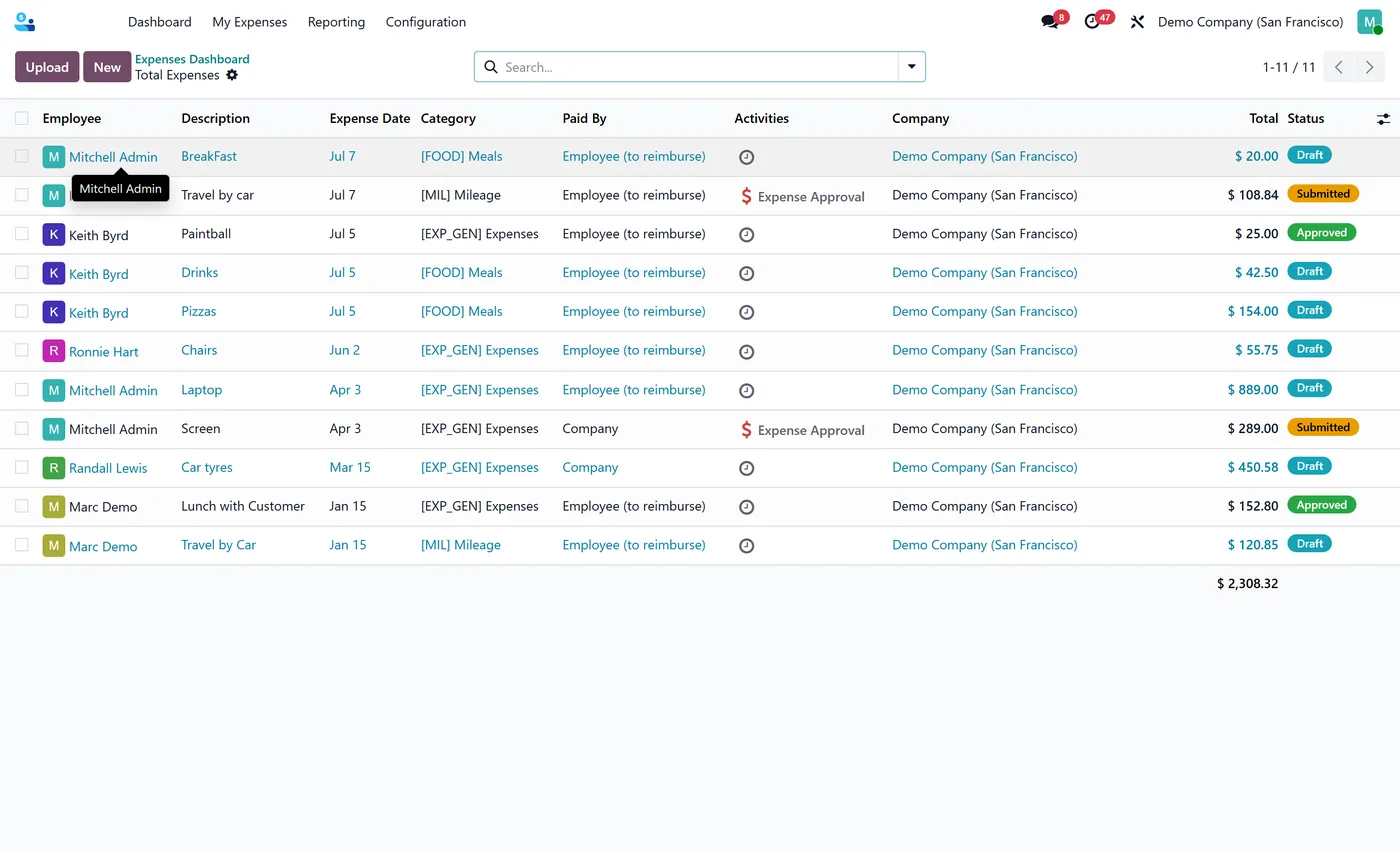Image resolution: width=1400 pixels, height=851 pixels.
Task: Click into the Search field
Action: 698,67
